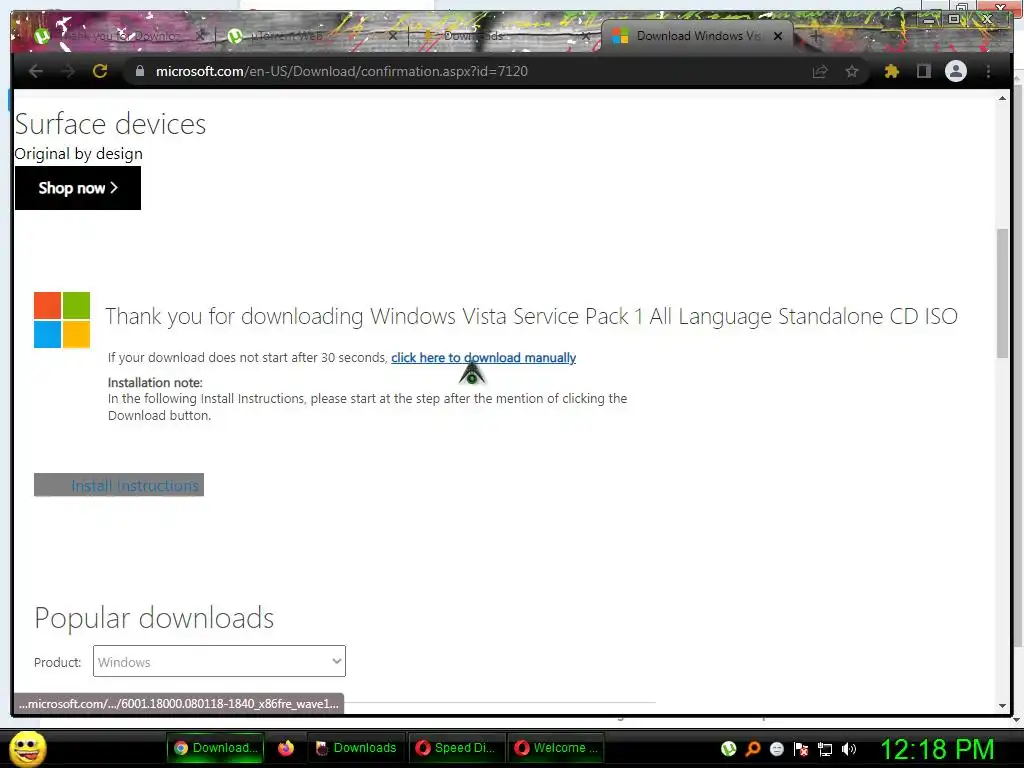Click the 'Installation note:' text
This screenshot has width=1024, height=768.
coord(155,383)
